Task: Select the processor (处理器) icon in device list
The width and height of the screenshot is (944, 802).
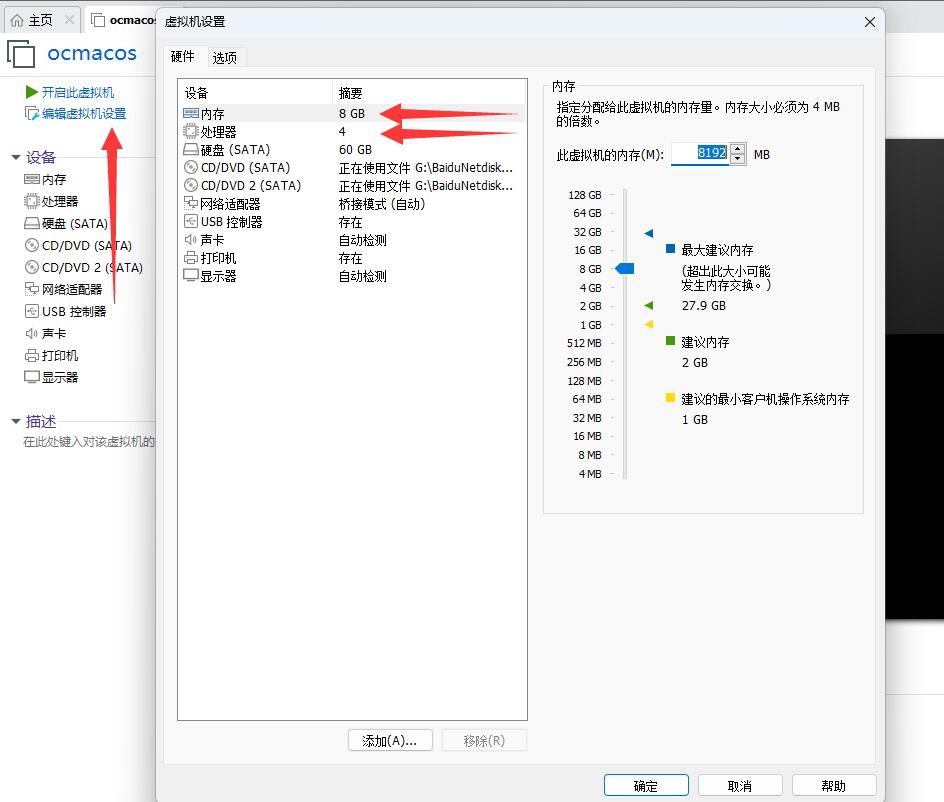Action: point(191,132)
